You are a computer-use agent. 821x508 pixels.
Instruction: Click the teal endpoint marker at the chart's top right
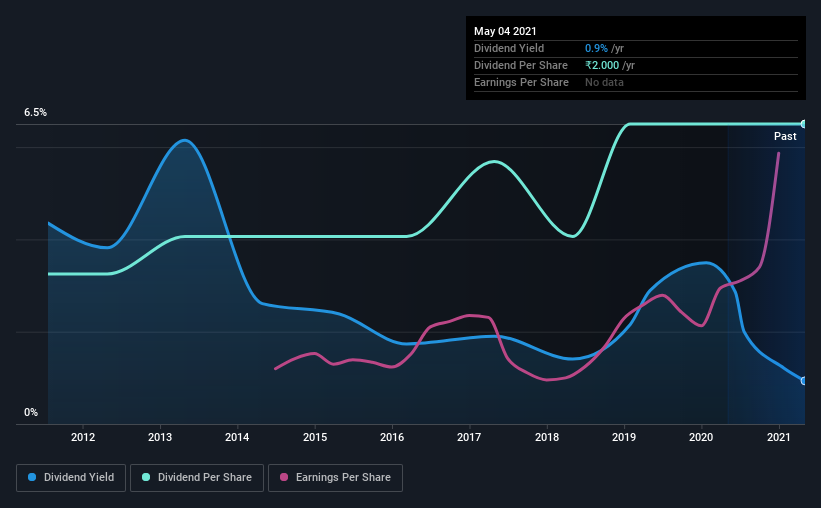coord(803,124)
